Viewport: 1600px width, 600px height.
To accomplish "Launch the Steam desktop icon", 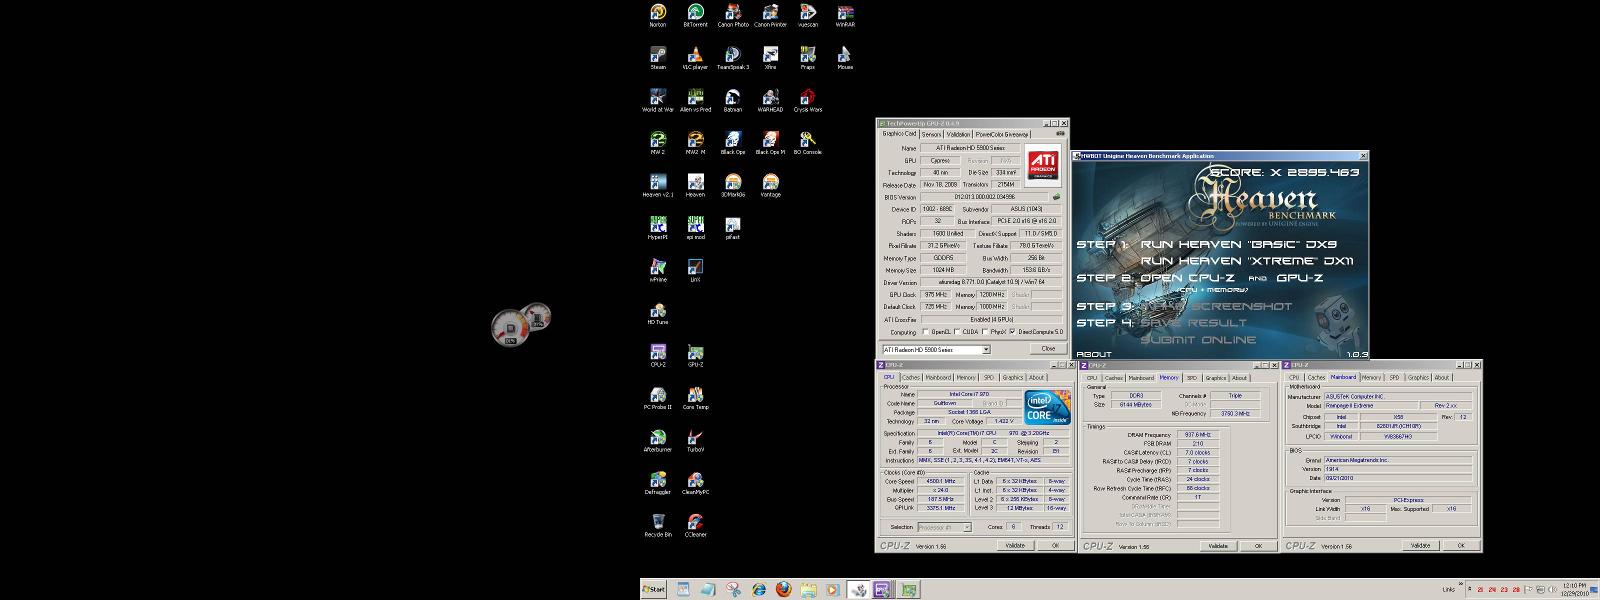I will (x=658, y=58).
